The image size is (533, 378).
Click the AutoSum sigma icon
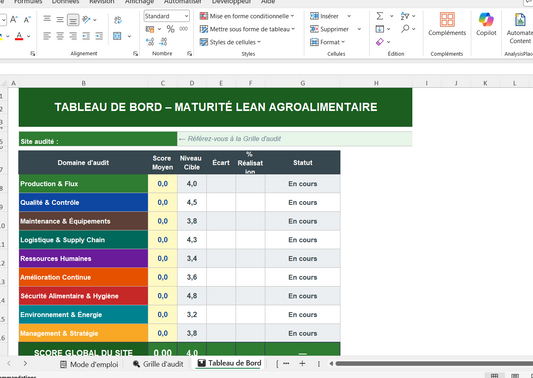(x=380, y=16)
